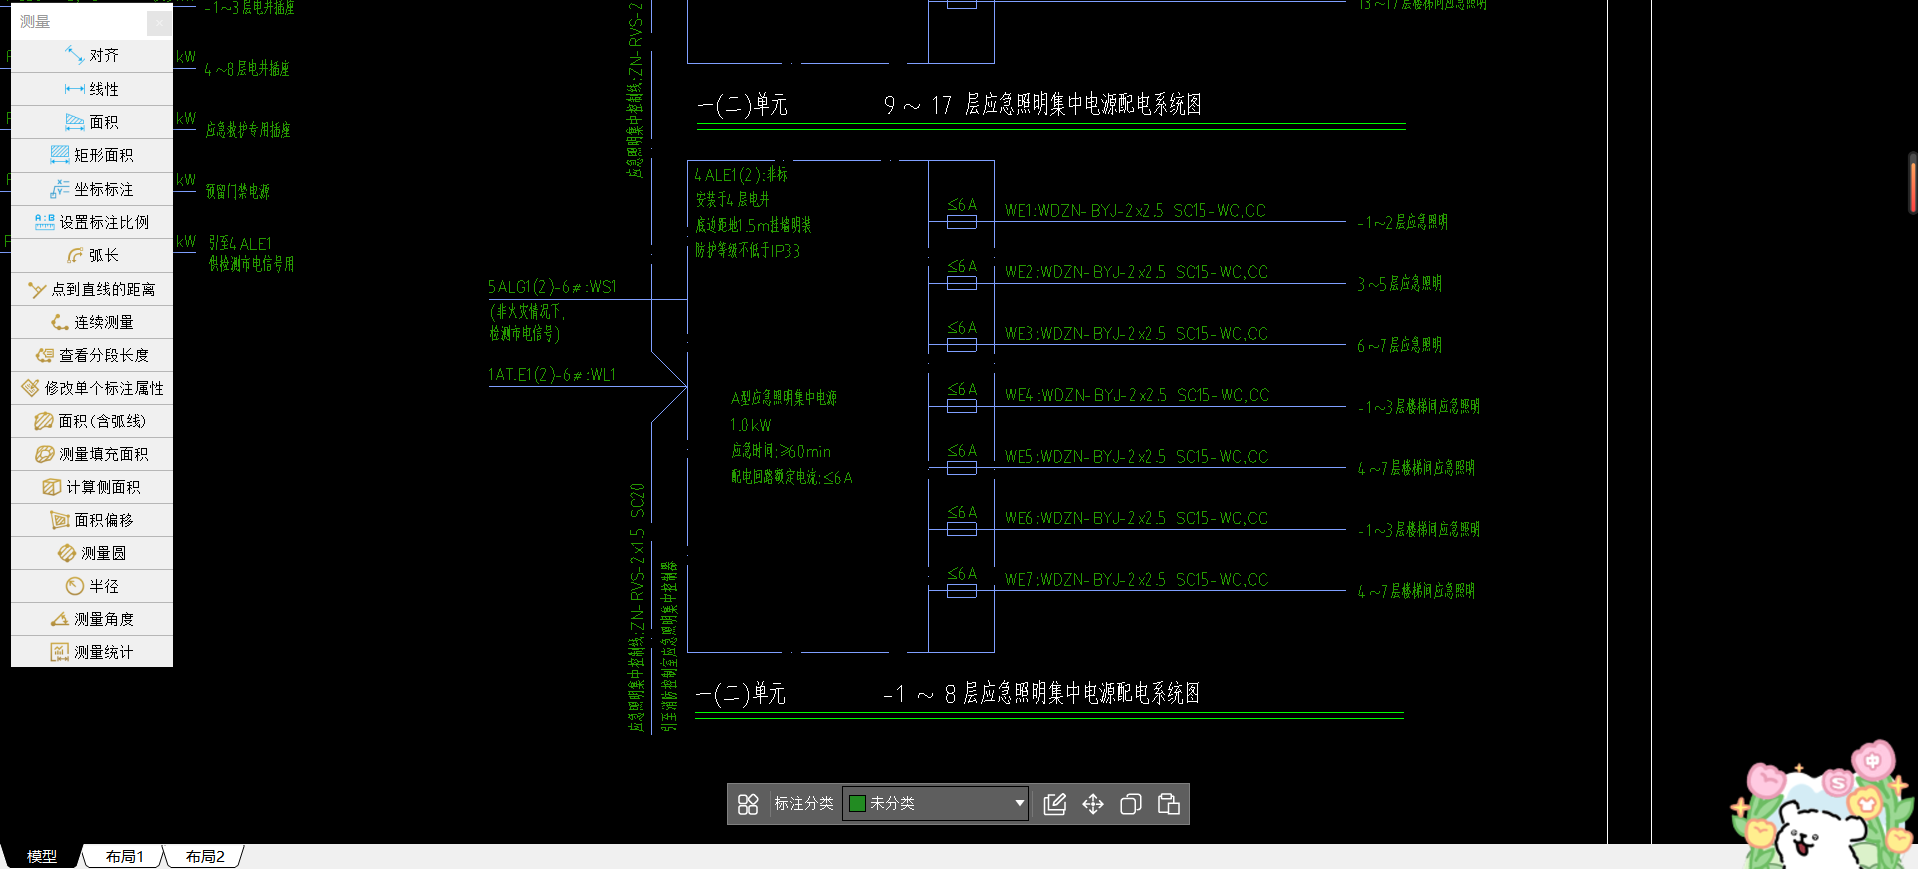1918x869 pixels.
Task: Open the 布局2 layout tab
Action: 205,857
